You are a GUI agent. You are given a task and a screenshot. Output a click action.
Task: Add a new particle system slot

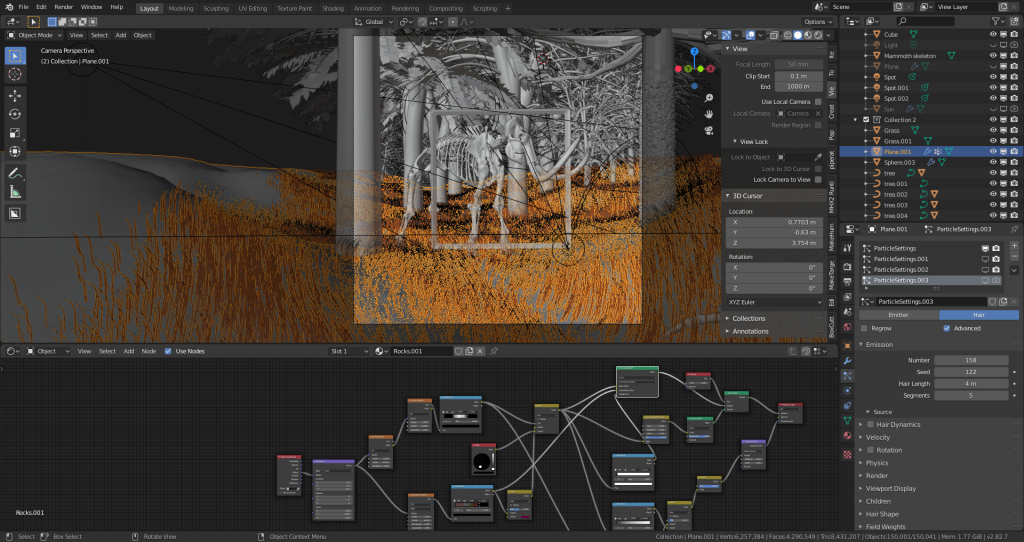click(x=1014, y=246)
